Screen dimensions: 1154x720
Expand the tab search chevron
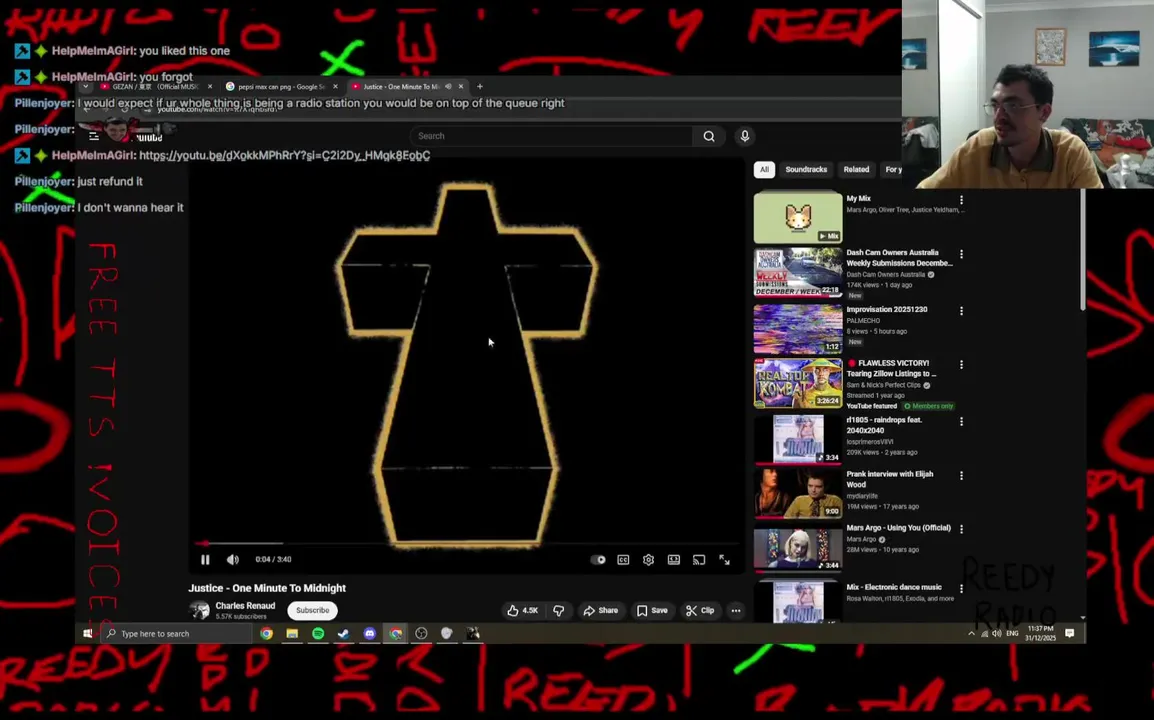point(85,86)
